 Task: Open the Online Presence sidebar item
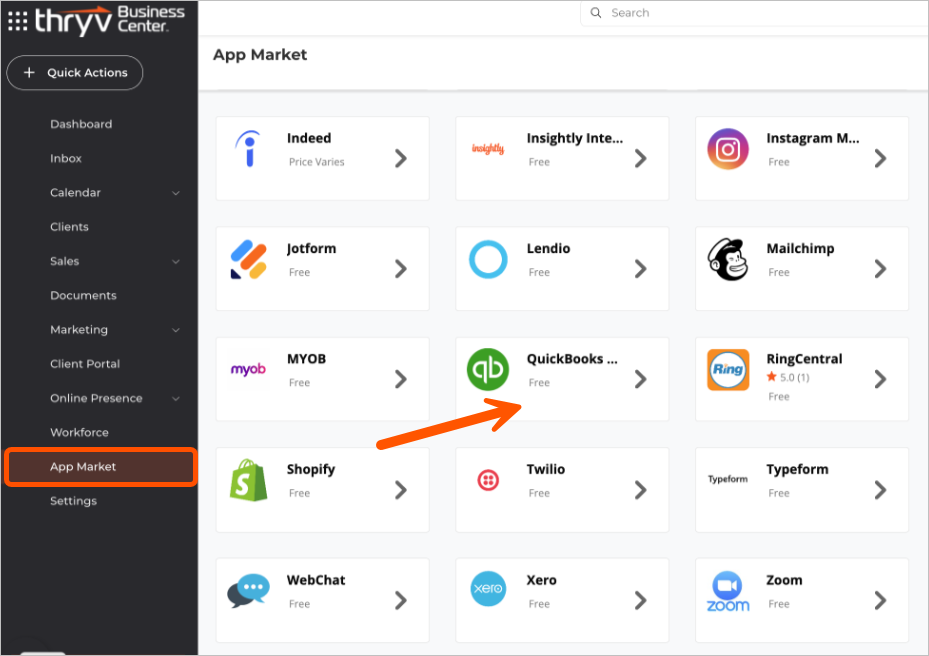coord(96,398)
